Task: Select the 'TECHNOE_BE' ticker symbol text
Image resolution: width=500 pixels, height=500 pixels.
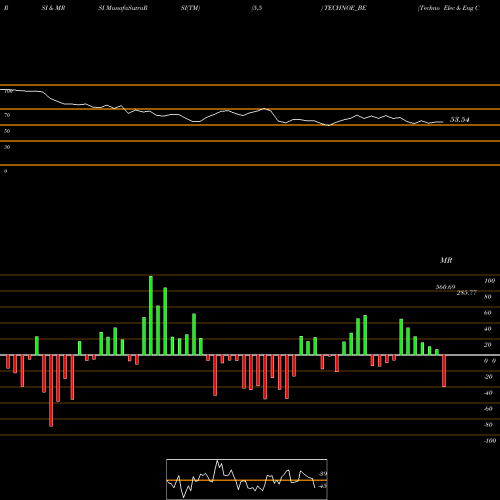Action: pos(345,8)
